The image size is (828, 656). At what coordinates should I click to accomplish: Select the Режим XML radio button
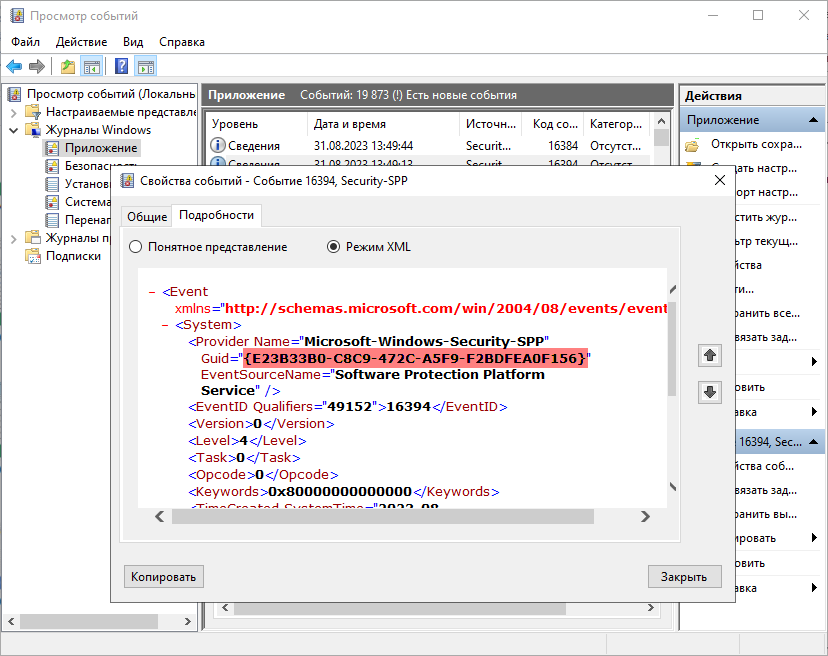tap(333, 247)
